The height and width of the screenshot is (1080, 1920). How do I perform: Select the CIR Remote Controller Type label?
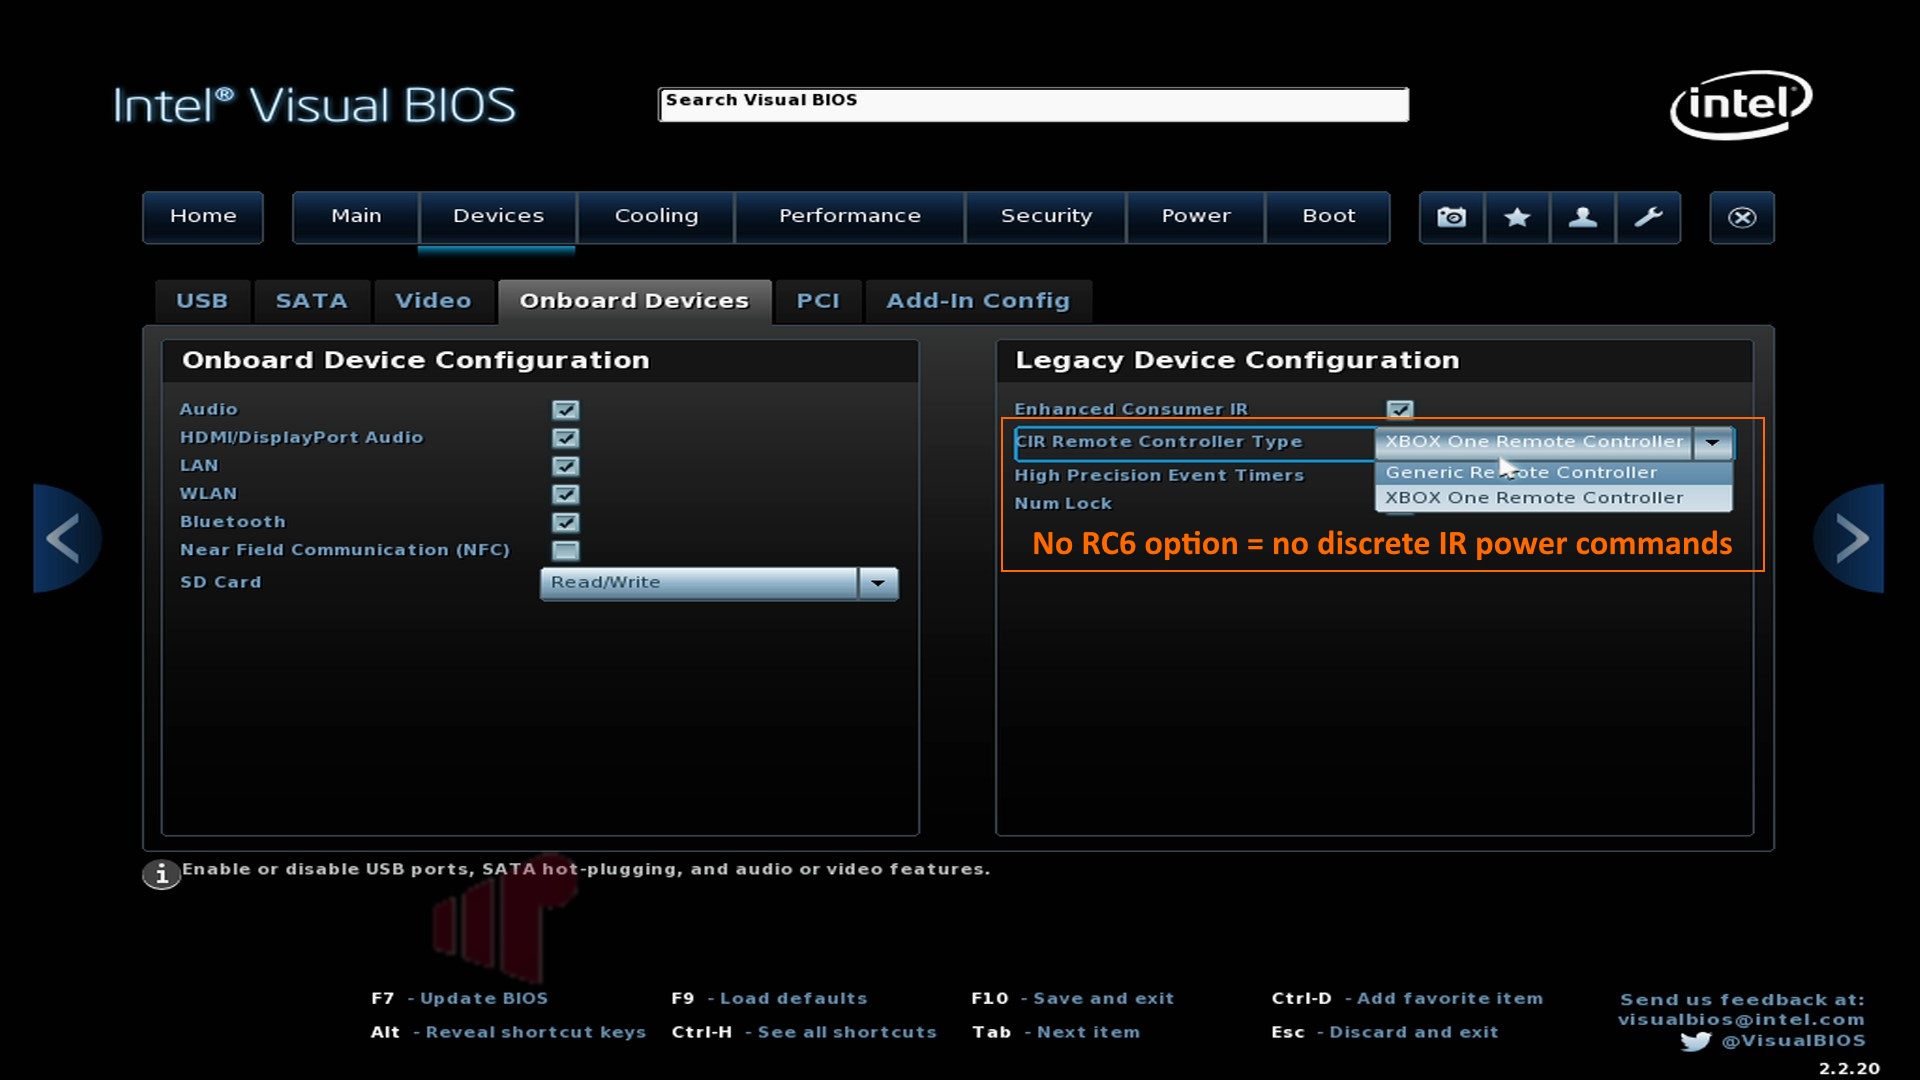pos(1159,442)
